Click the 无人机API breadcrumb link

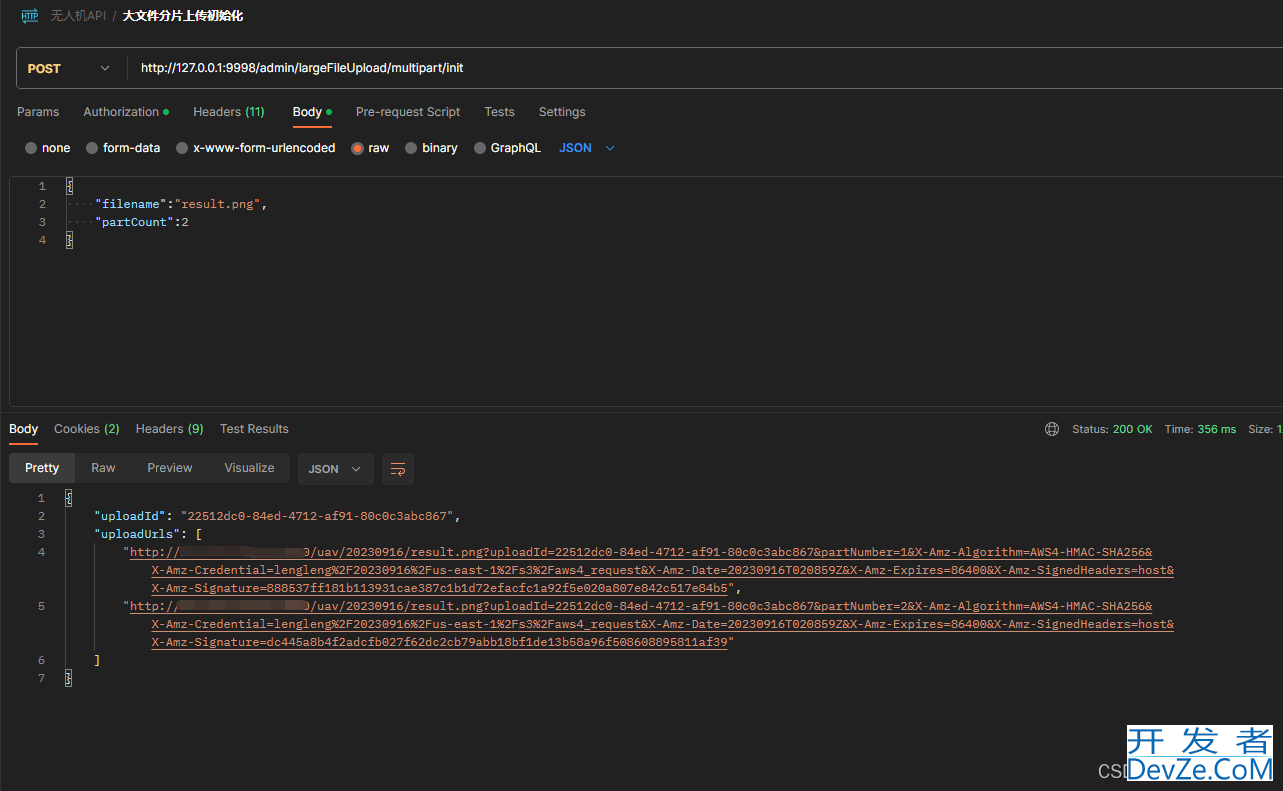(78, 16)
